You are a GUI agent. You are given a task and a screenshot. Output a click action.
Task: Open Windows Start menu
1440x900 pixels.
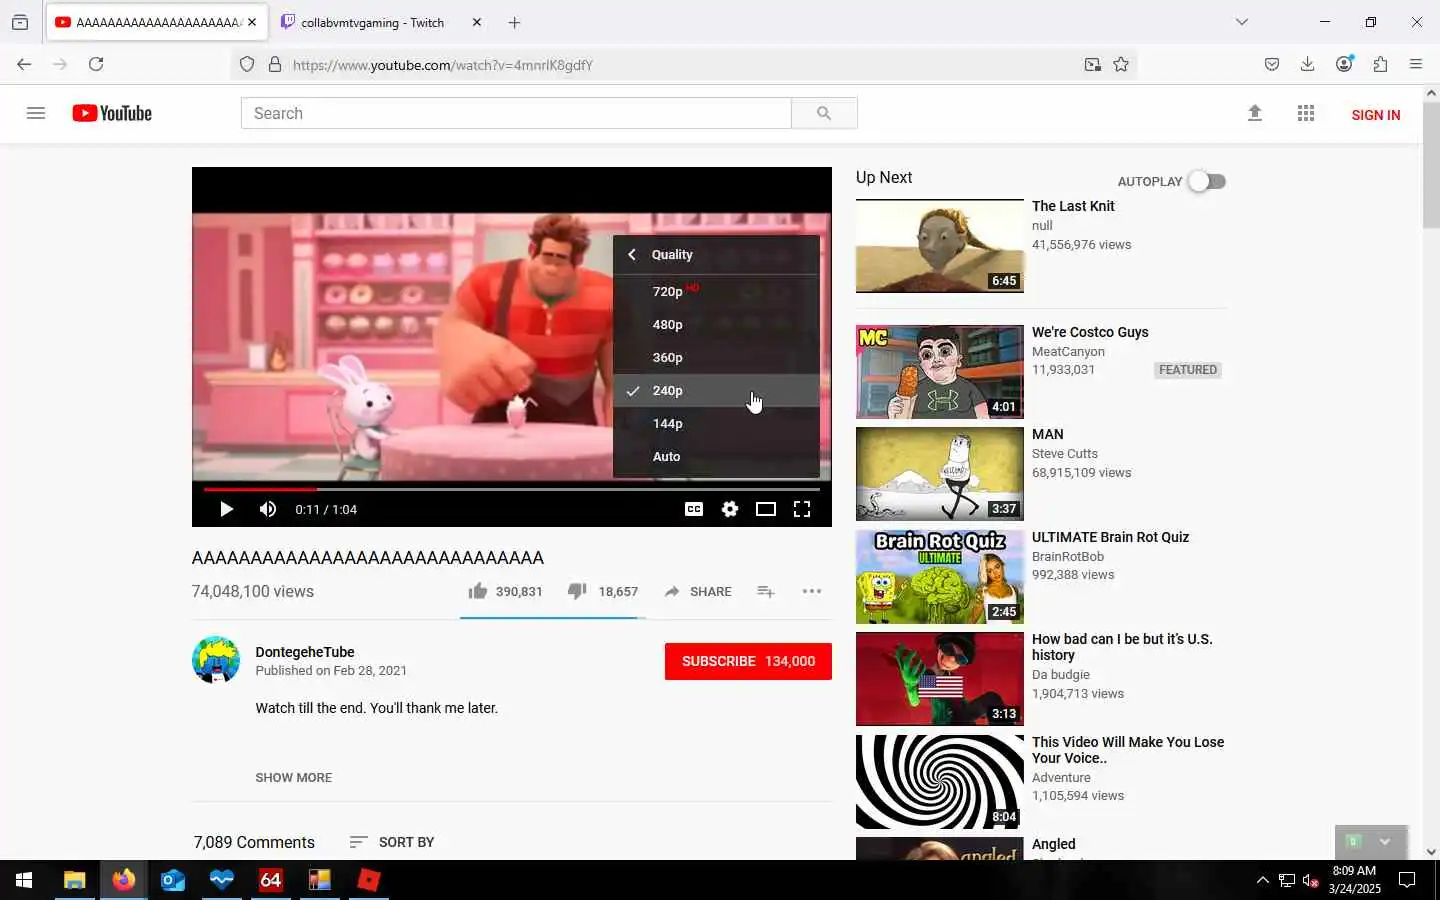click(x=24, y=880)
